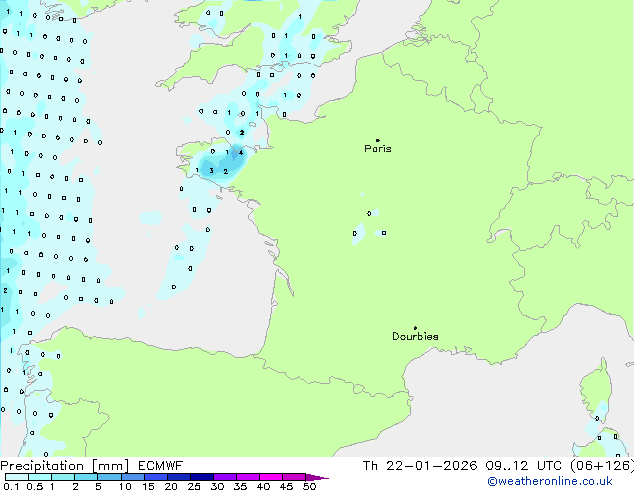This screenshot has width=634, height=490.
Task: Pick the 20 mm legend color swatch
Action: (178, 477)
